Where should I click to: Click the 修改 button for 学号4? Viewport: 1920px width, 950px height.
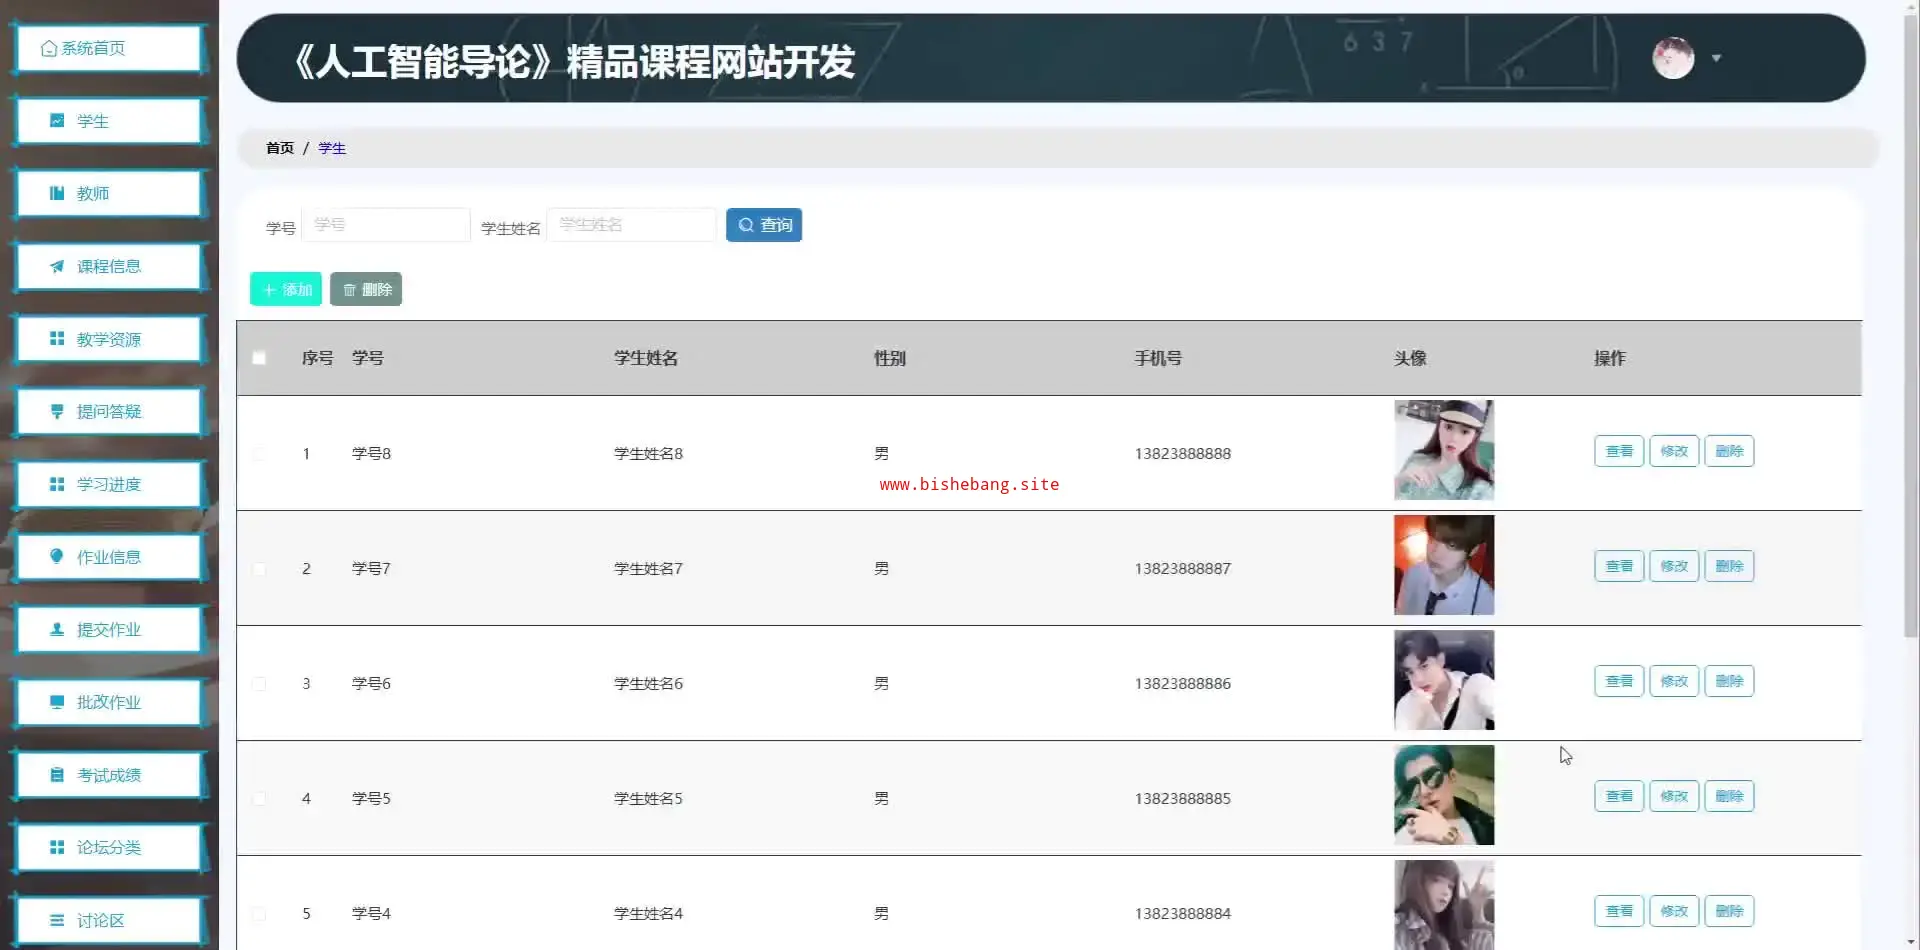coord(1674,911)
